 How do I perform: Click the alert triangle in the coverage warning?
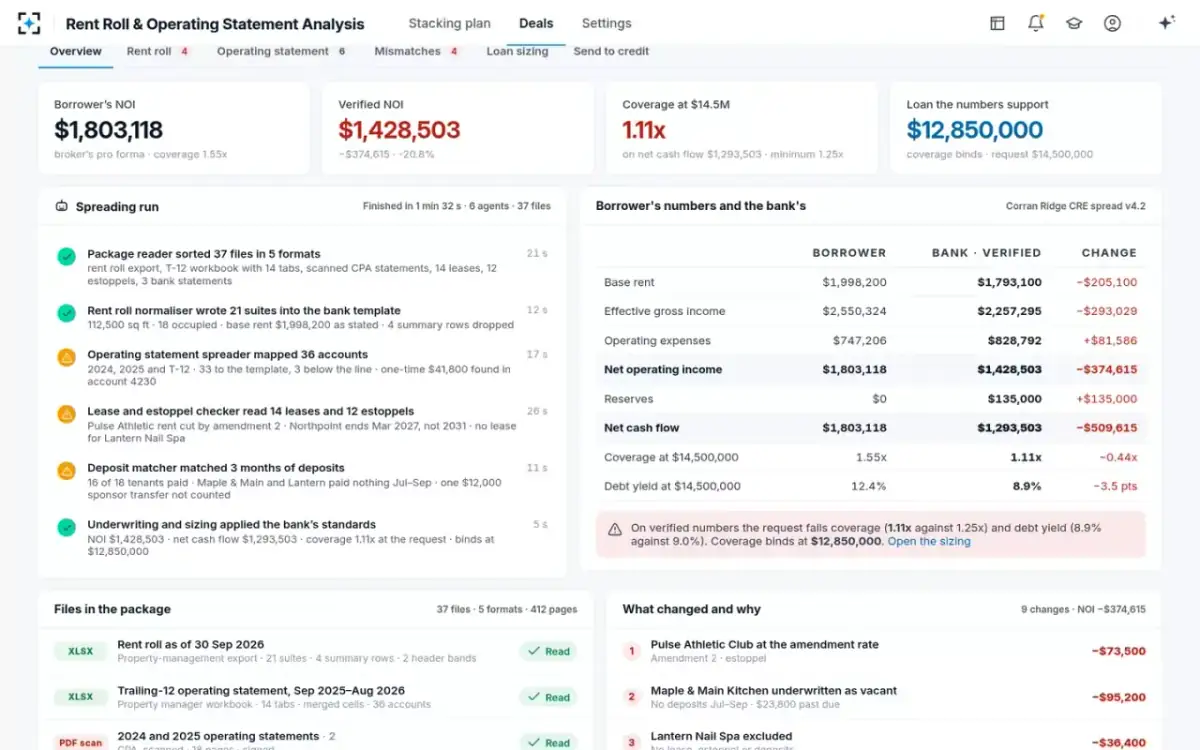(x=615, y=528)
